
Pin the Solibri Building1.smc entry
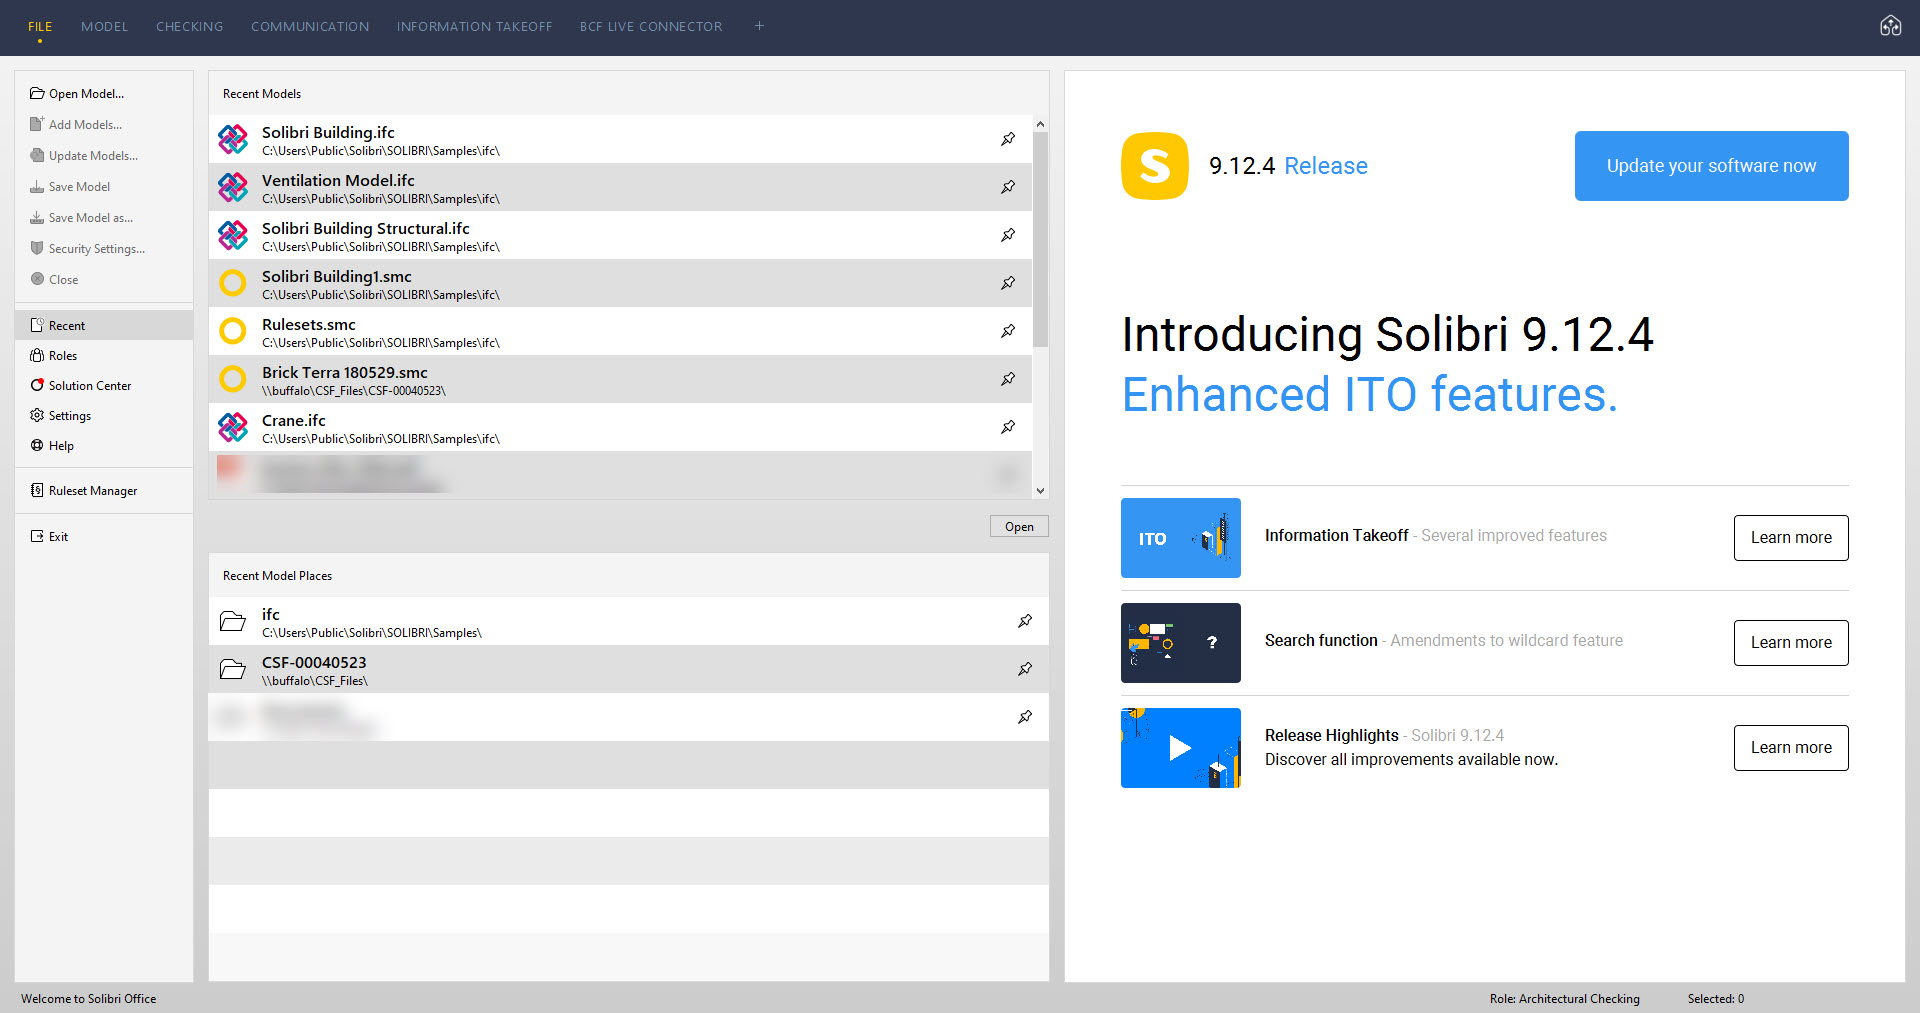coord(1008,283)
